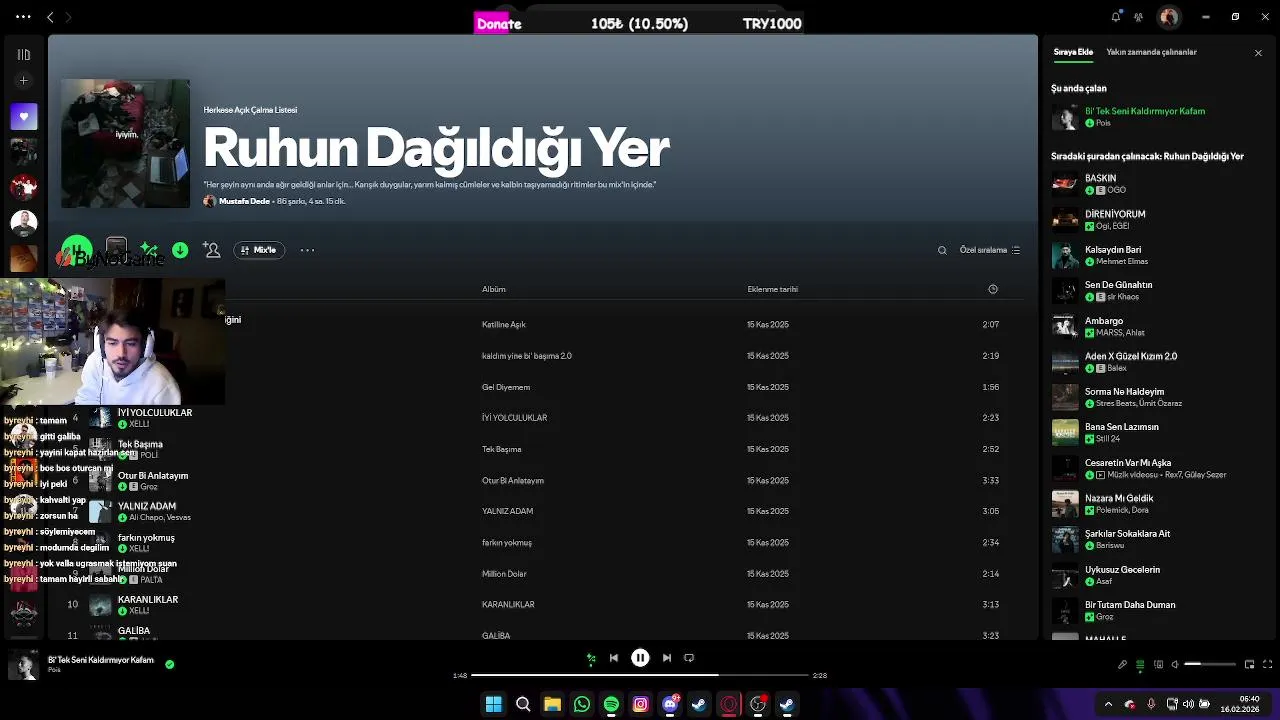Expand the system tray hidden icons

click(1107, 704)
